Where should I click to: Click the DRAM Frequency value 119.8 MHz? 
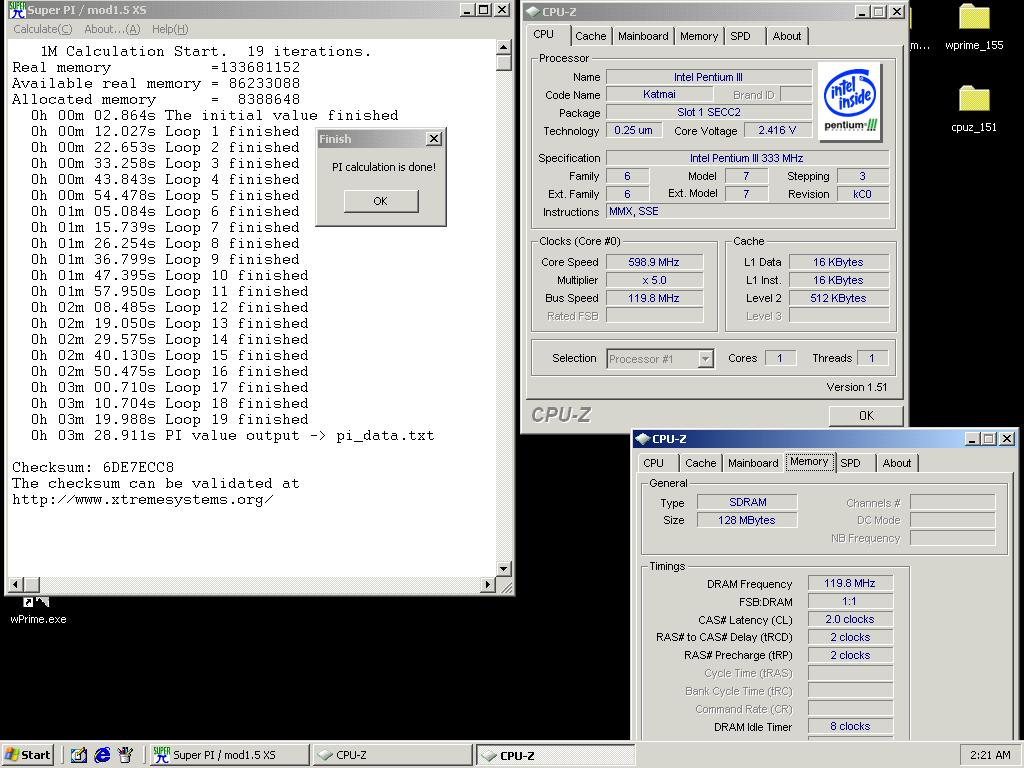tap(850, 583)
